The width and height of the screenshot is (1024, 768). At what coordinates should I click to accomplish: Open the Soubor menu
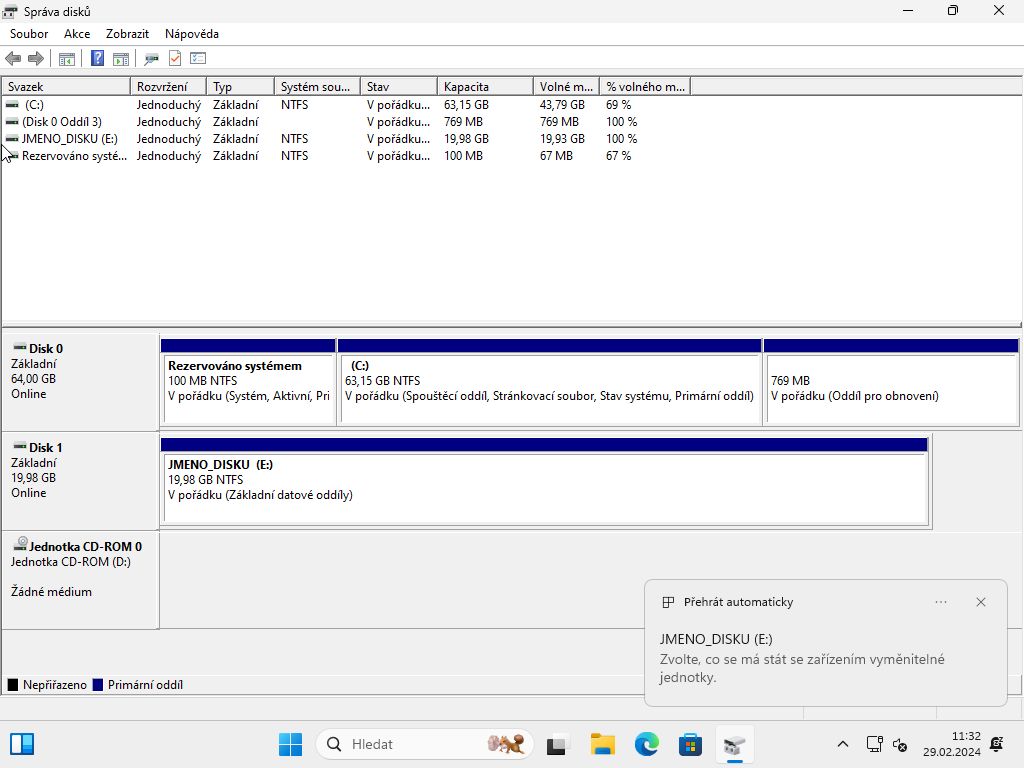point(29,34)
